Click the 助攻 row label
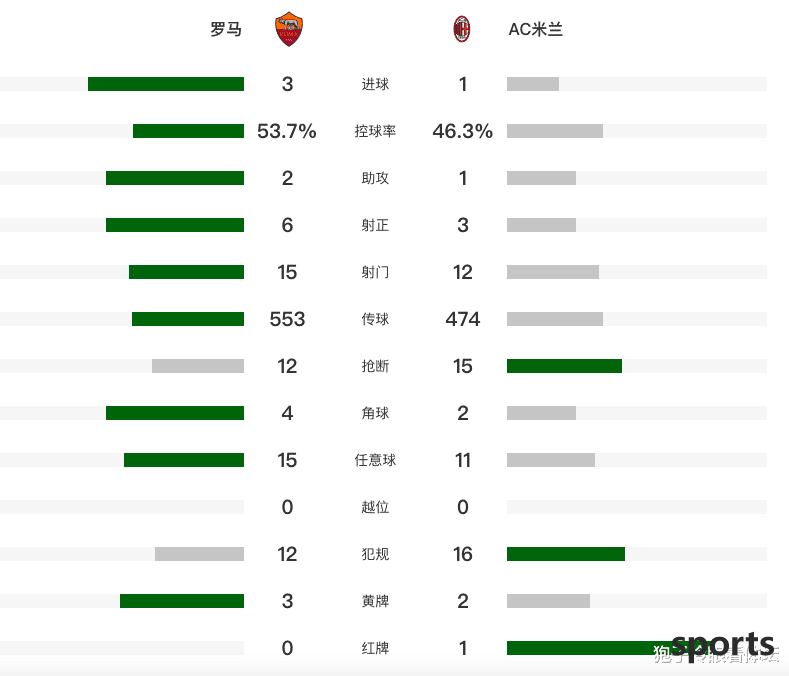Image resolution: width=789 pixels, height=676 pixels. tap(375, 178)
